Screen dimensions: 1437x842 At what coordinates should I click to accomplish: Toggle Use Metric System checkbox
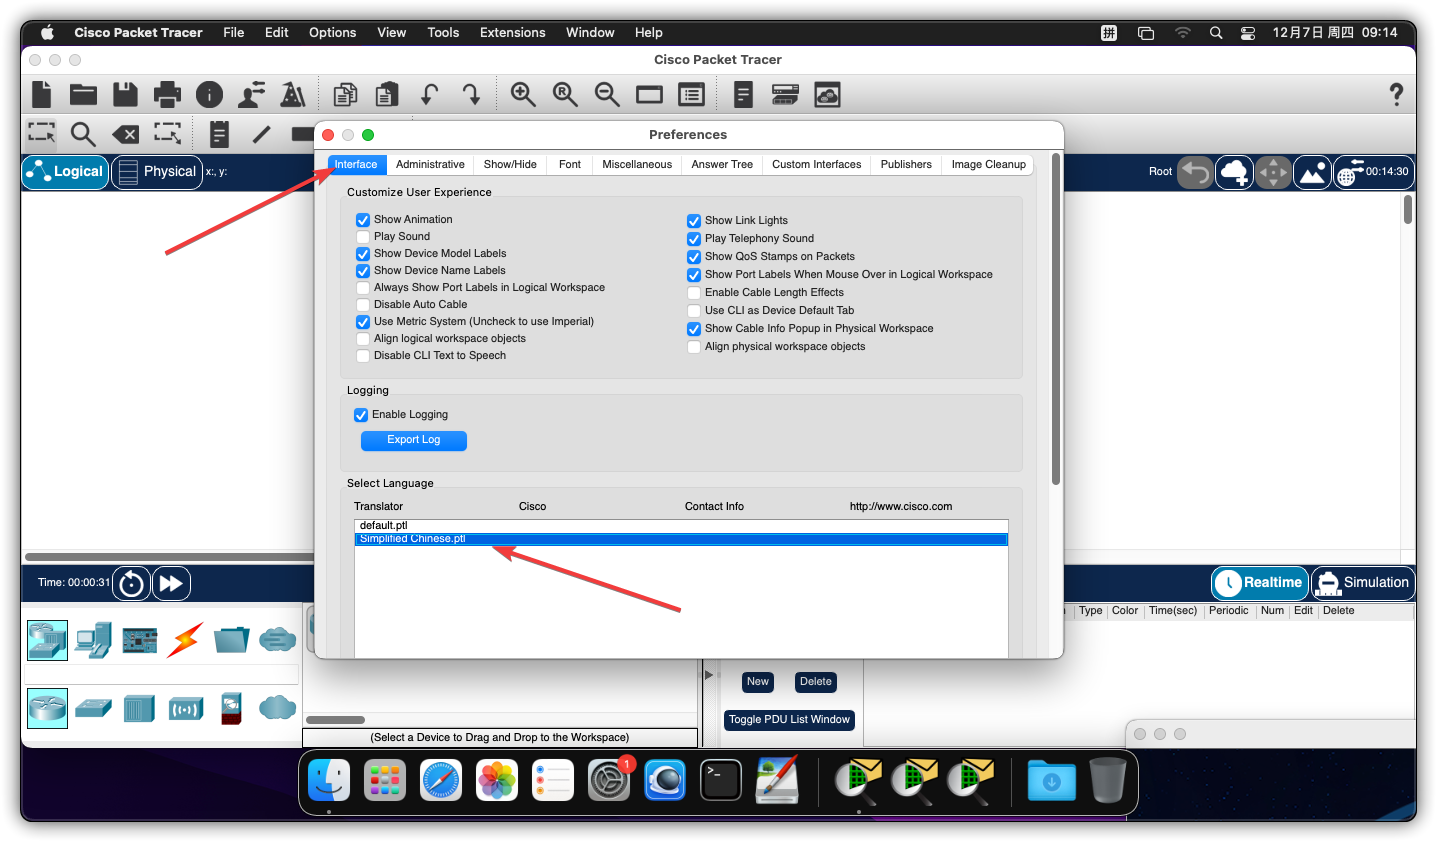[363, 322]
